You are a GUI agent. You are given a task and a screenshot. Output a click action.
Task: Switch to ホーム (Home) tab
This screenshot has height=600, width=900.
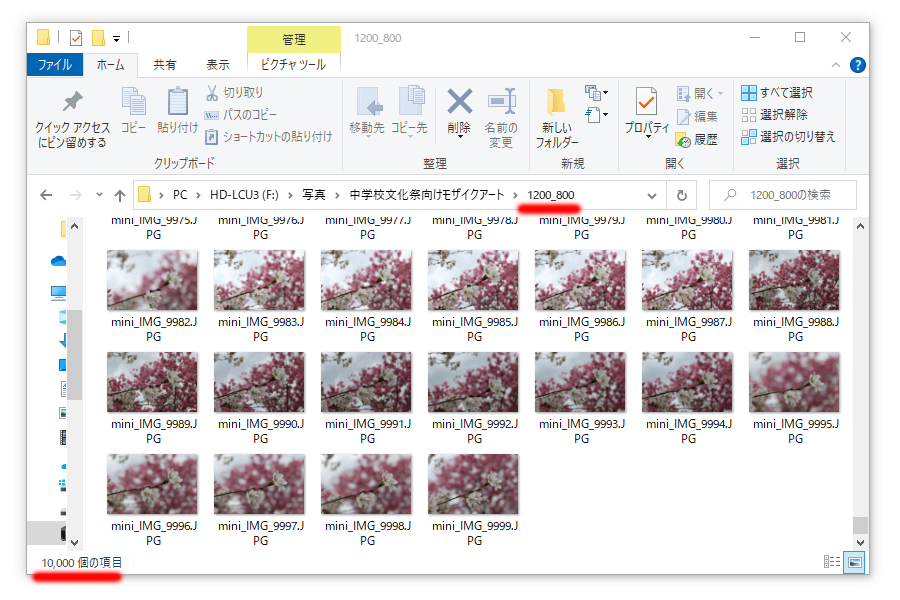pyautogui.click(x=110, y=65)
